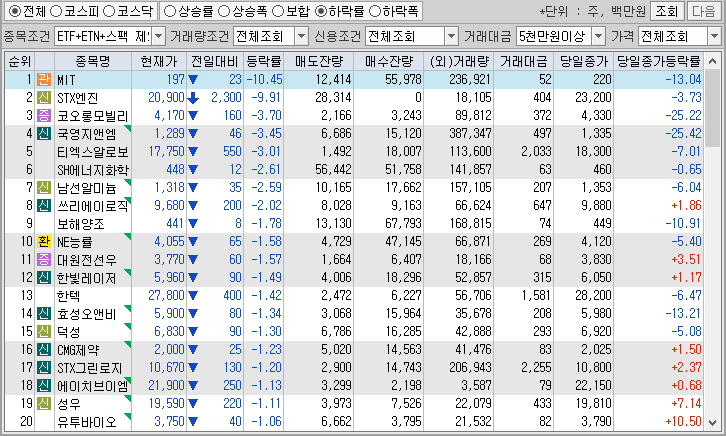This screenshot has height=436, width=726.
Task: Click the 신 badge beside STX엔진
Action: (44, 98)
